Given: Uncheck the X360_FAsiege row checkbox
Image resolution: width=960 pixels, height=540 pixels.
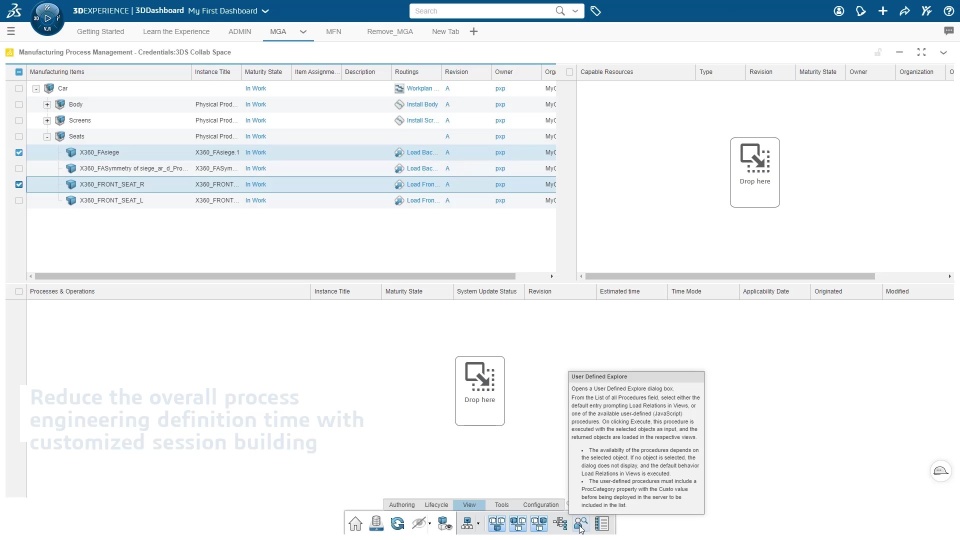Looking at the screenshot, I should (x=19, y=152).
